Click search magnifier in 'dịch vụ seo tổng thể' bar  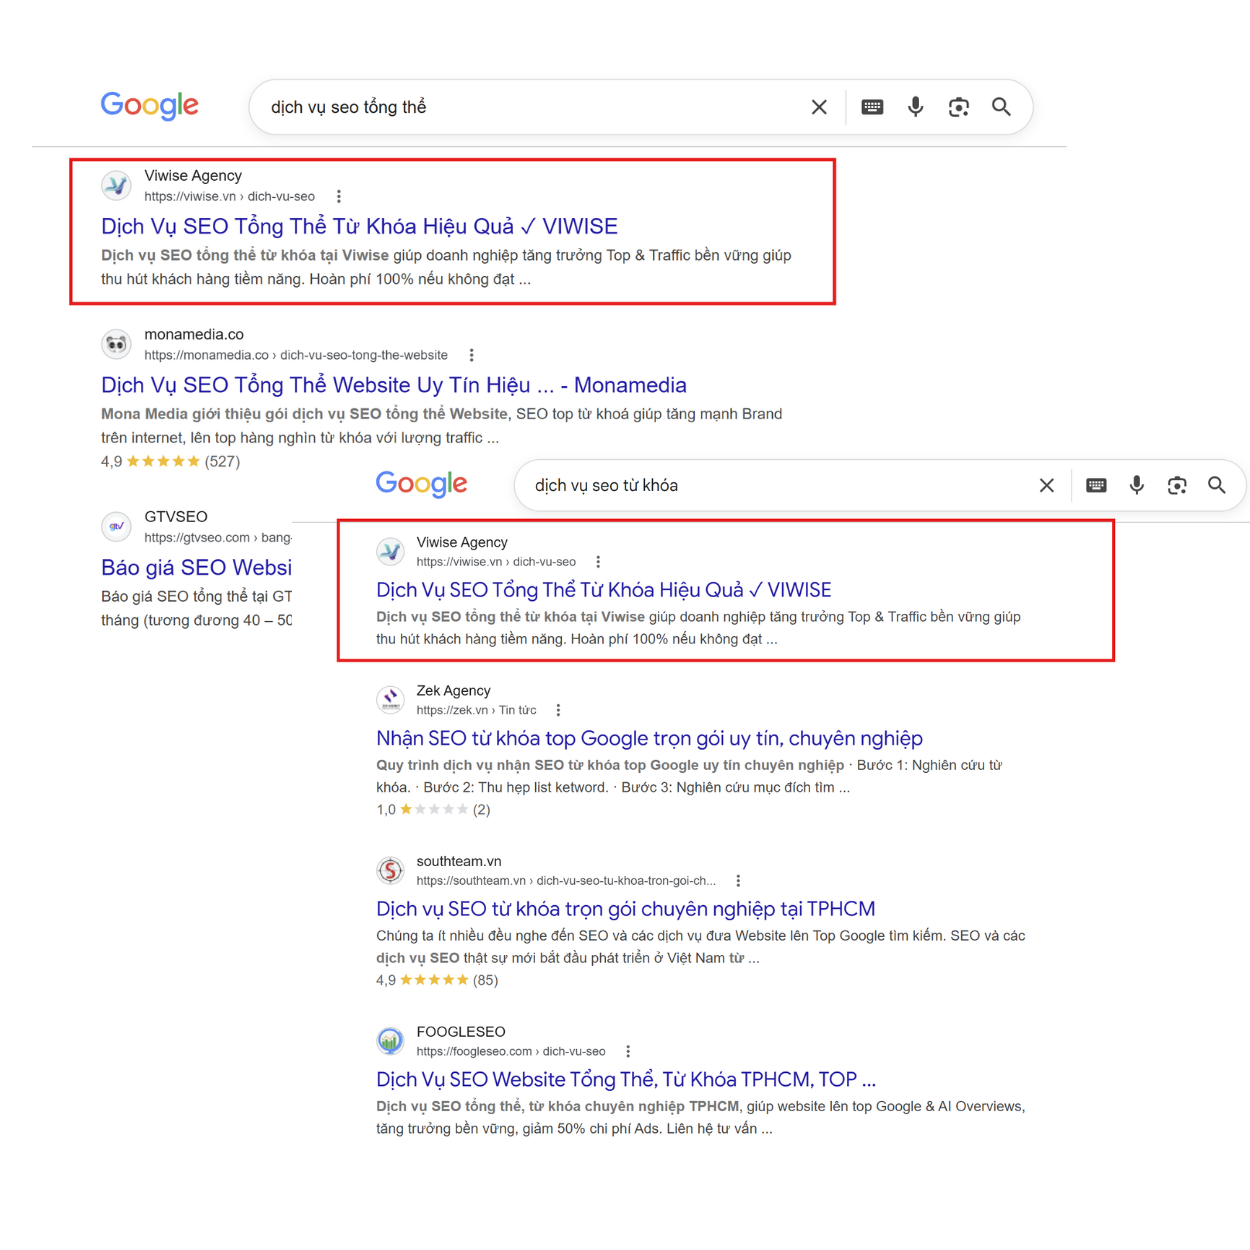pyautogui.click(x=1001, y=107)
